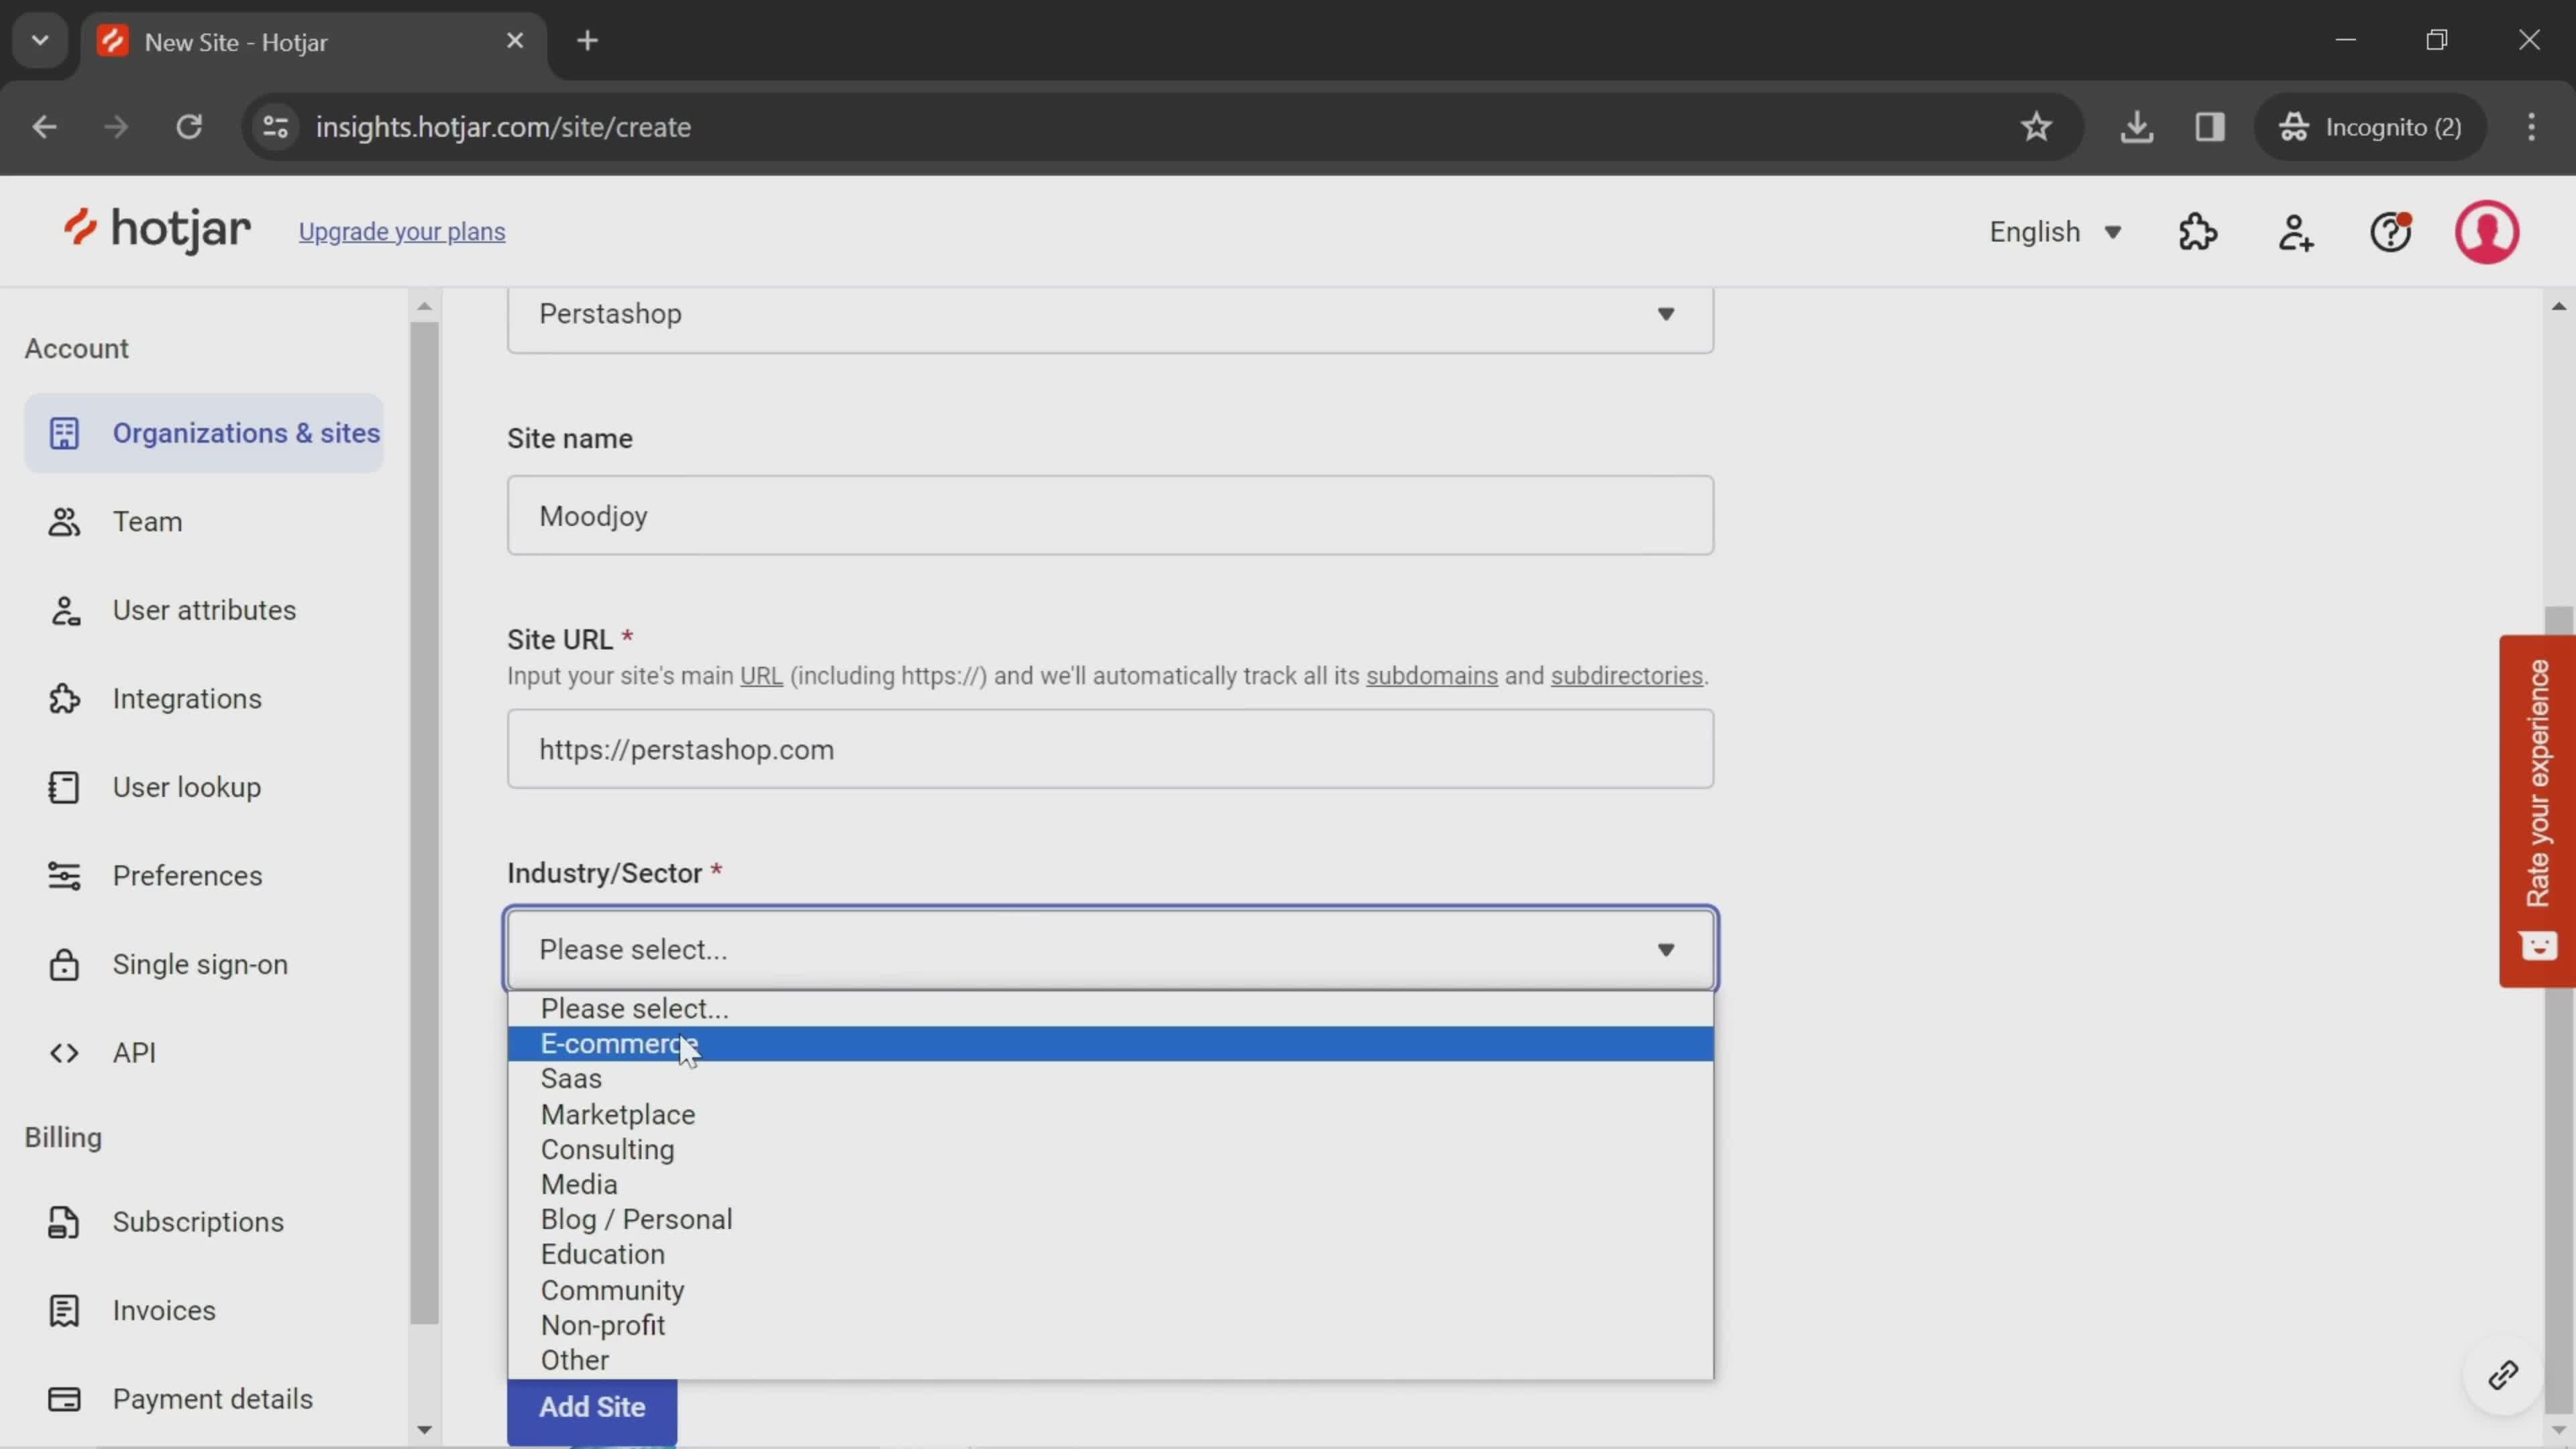Click the address bar URL
Screen dimensions: 2576x1449
tap(503, 127)
